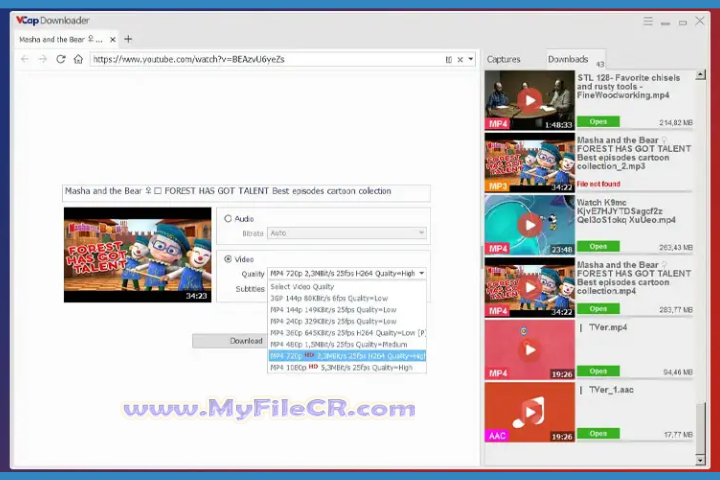Choose MP4 1080p HD 5,3MBit/s option
The width and height of the screenshot is (720, 480).
347,367
